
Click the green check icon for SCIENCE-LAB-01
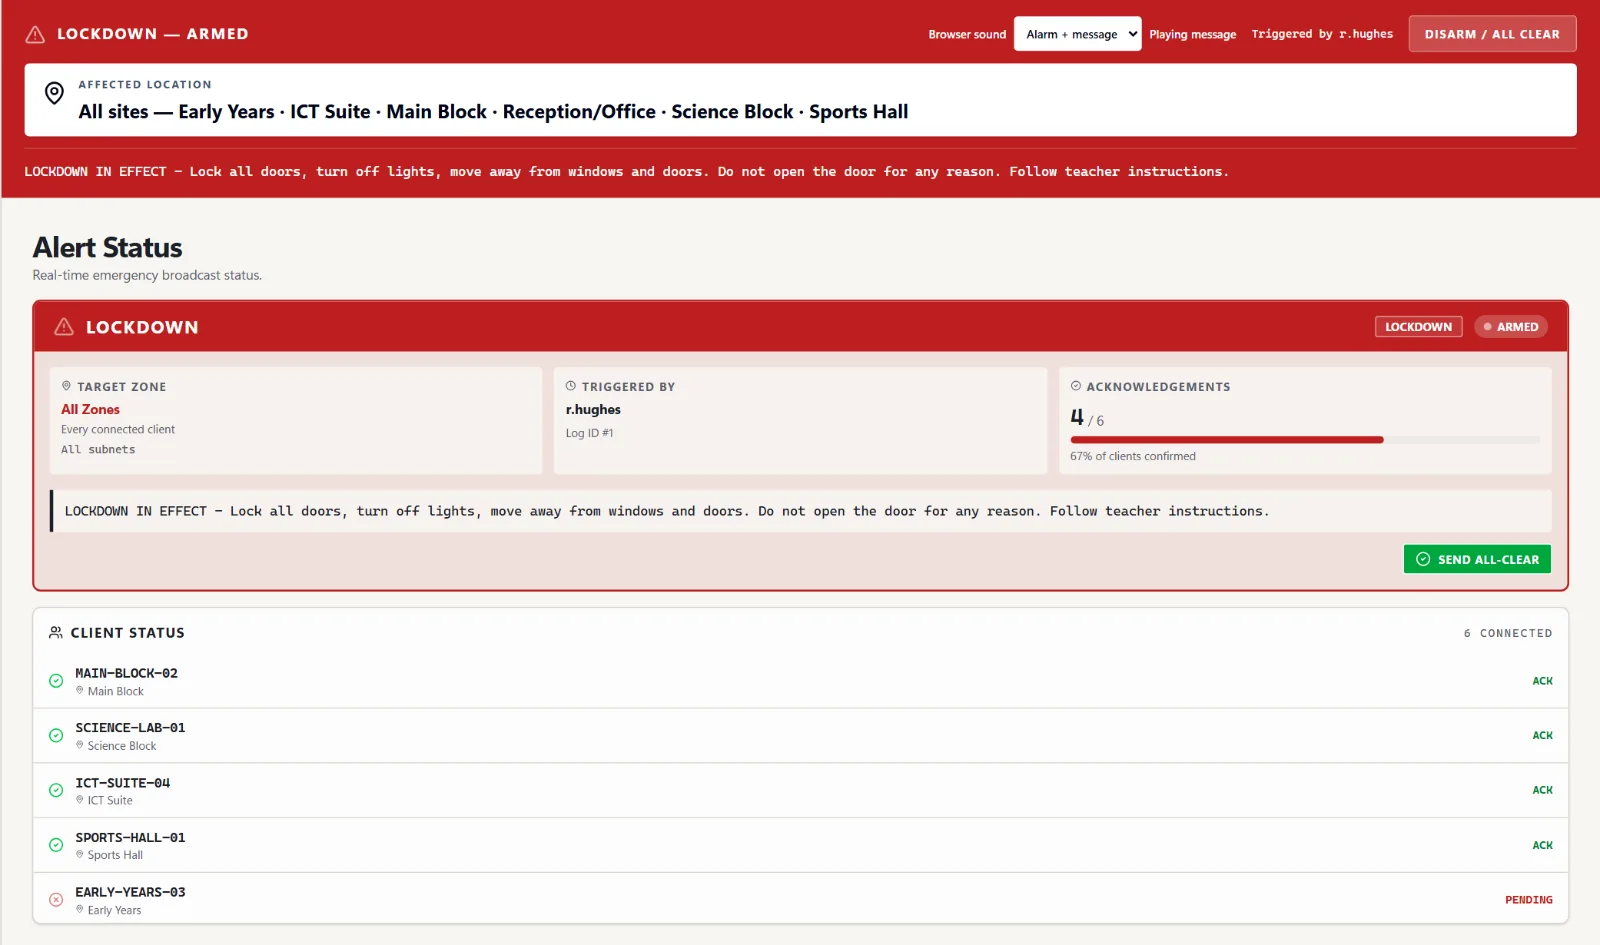click(x=56, y=736)
